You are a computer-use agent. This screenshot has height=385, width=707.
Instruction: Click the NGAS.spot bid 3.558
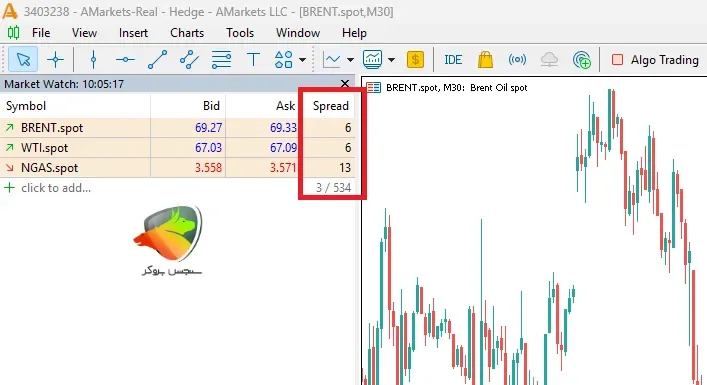(x=208, y=168)
